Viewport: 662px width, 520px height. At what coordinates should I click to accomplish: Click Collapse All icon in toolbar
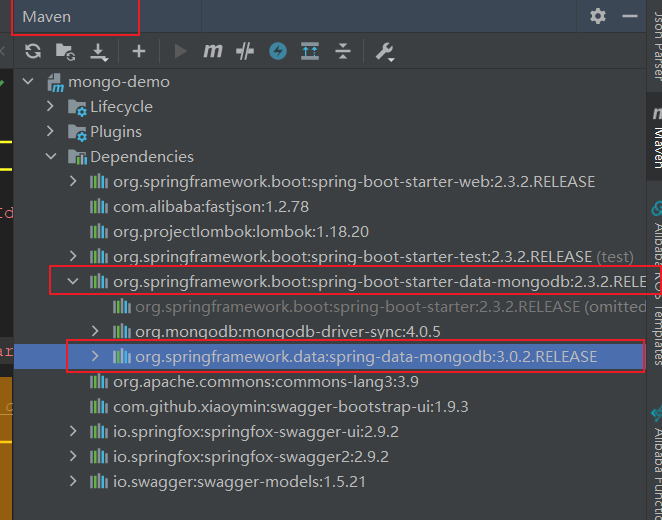coord(343,51)
